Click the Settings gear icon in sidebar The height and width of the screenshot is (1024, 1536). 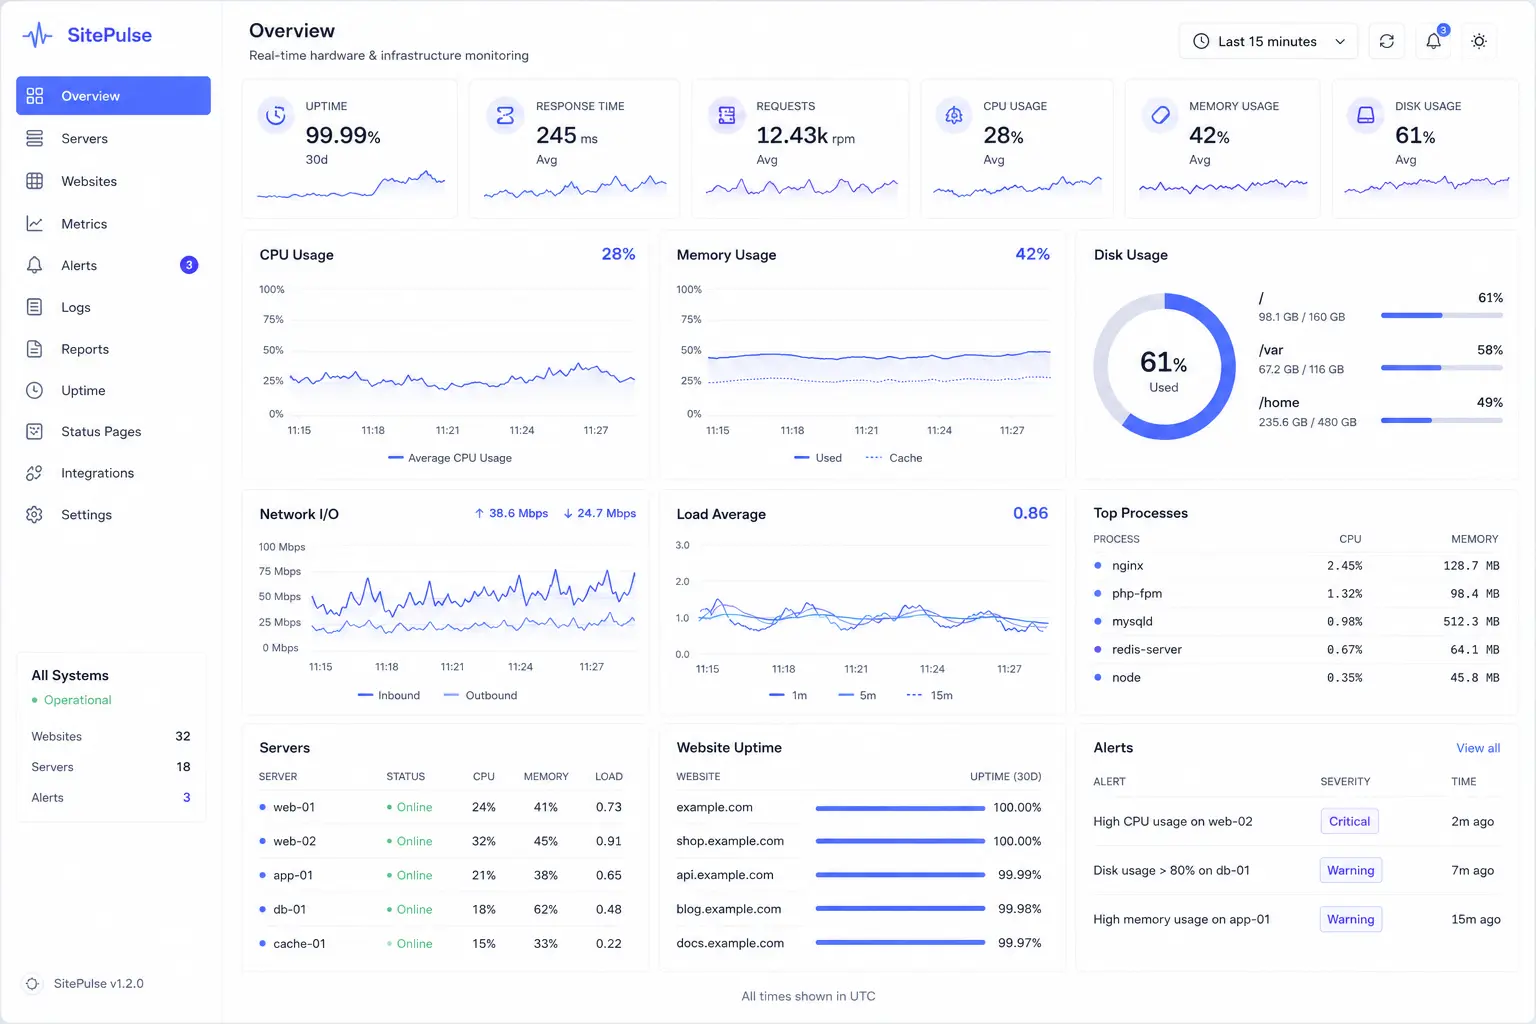35,514
